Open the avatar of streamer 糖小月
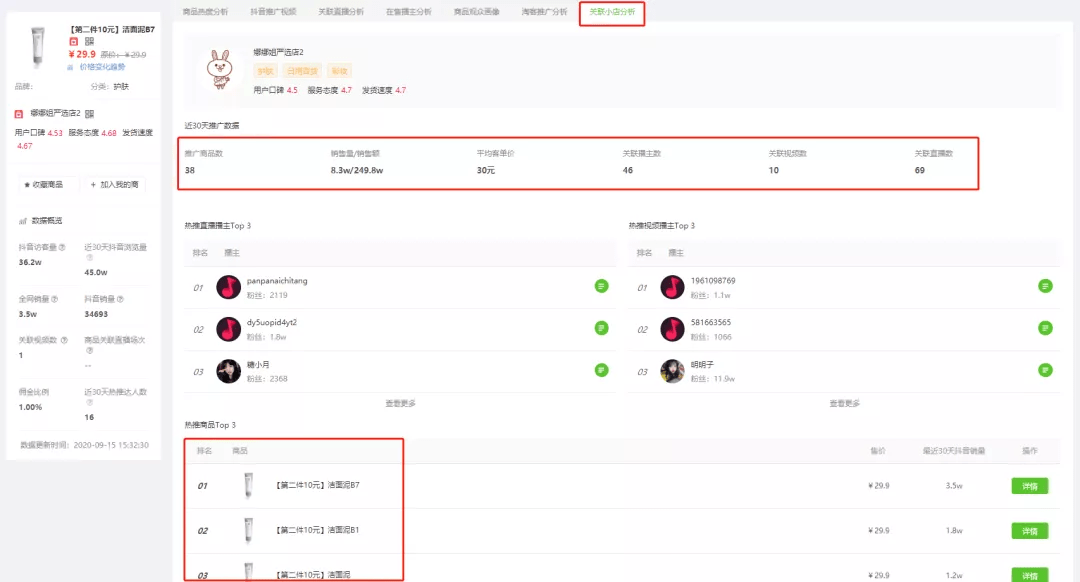This screenshot has height=582, width=1080. 228,370
